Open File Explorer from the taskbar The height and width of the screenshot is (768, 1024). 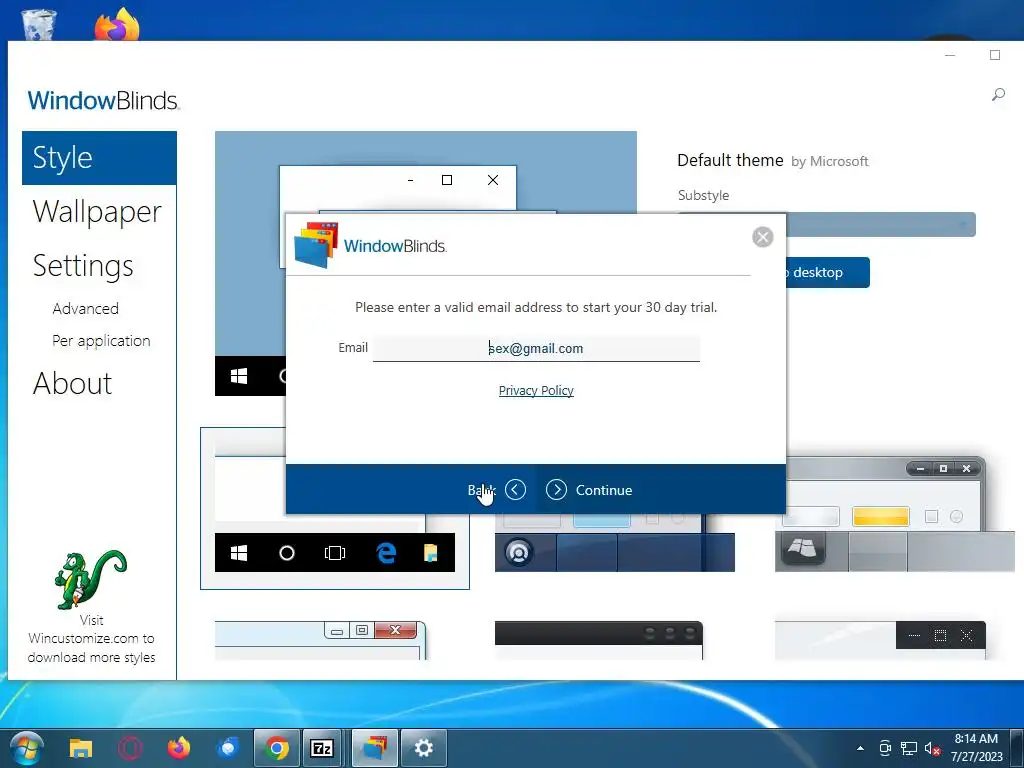tap(81, 748)
